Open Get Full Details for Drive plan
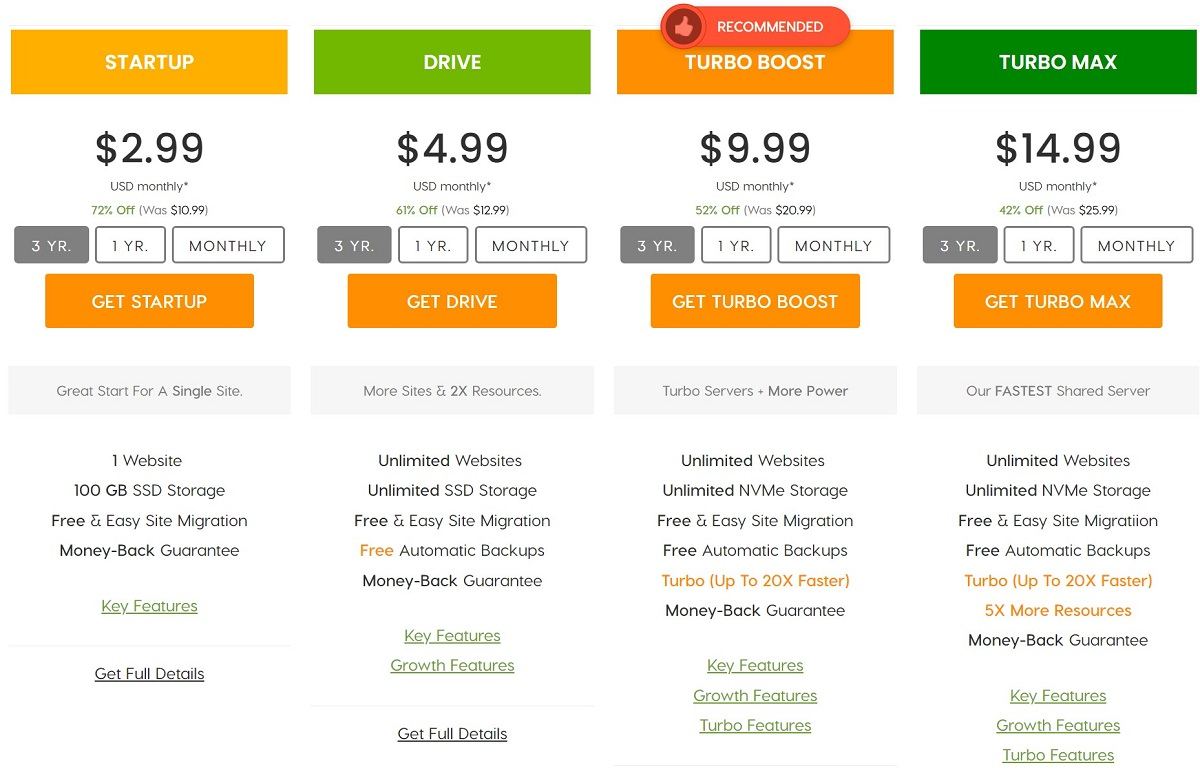The image size is (1200, 776). [x=452, y=734]
